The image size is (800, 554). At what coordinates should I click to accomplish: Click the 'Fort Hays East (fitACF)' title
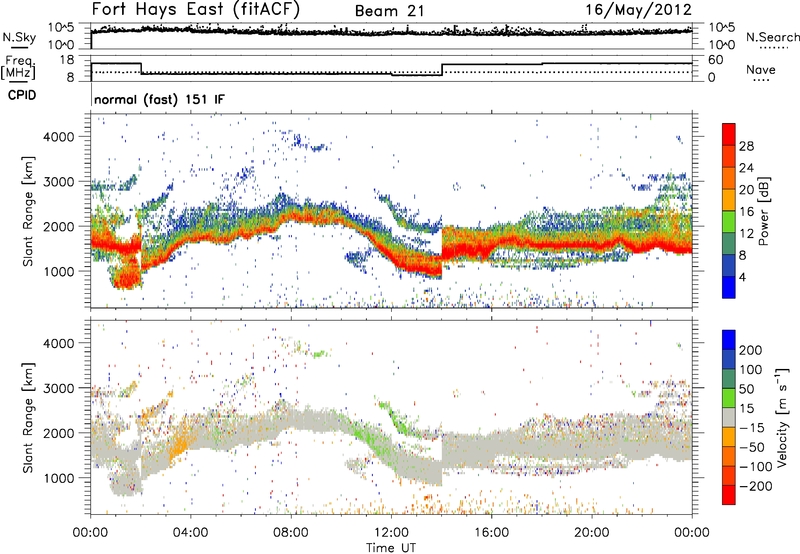tap(195, 10)
